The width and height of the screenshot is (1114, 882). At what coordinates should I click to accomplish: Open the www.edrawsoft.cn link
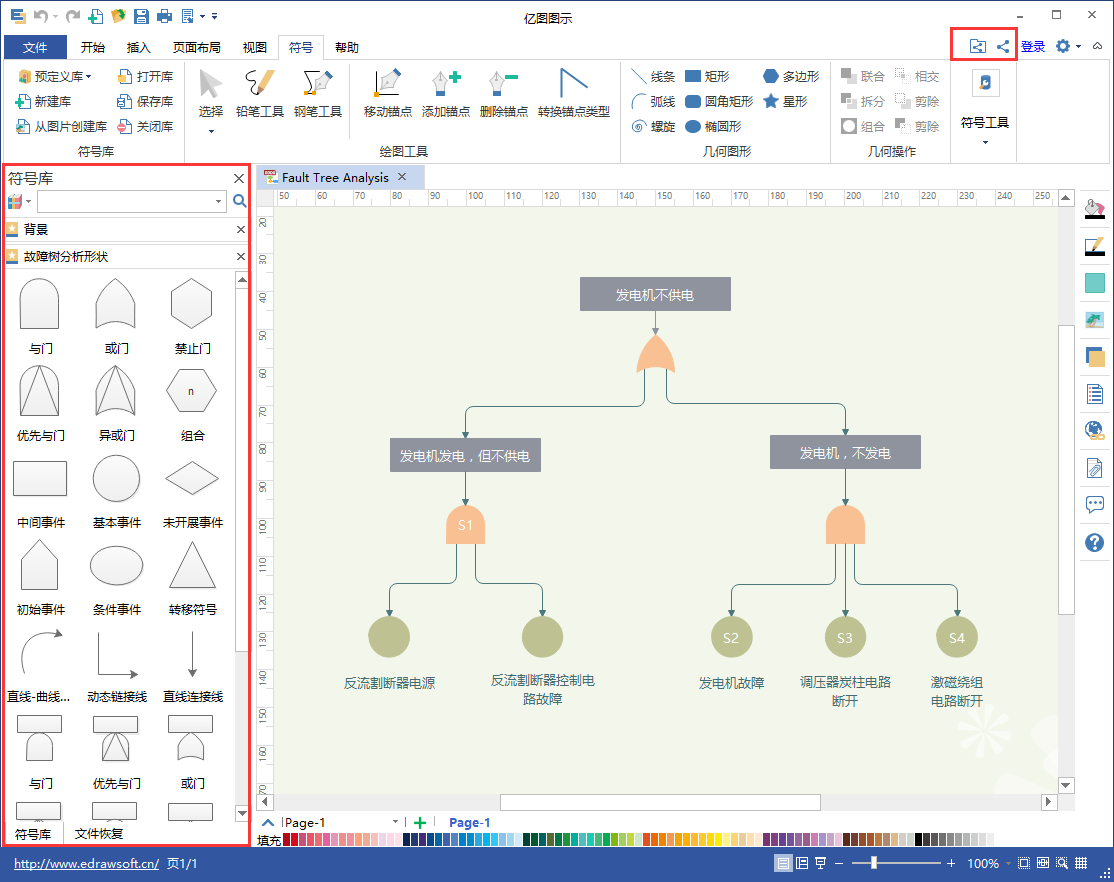(86, 864)
